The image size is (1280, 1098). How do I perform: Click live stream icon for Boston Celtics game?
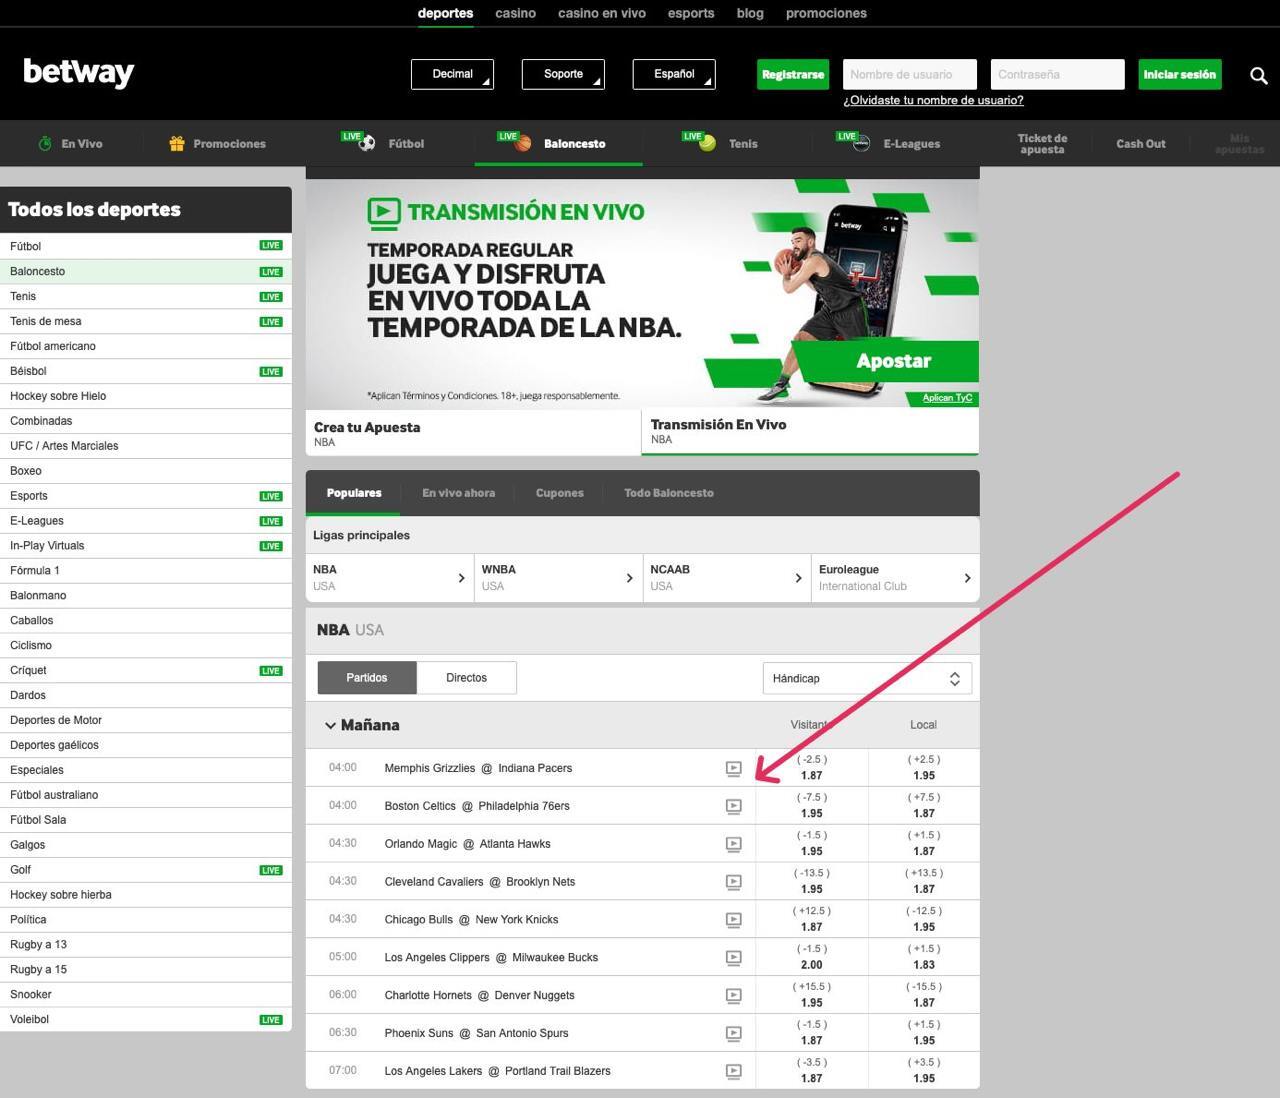(733, 806)
